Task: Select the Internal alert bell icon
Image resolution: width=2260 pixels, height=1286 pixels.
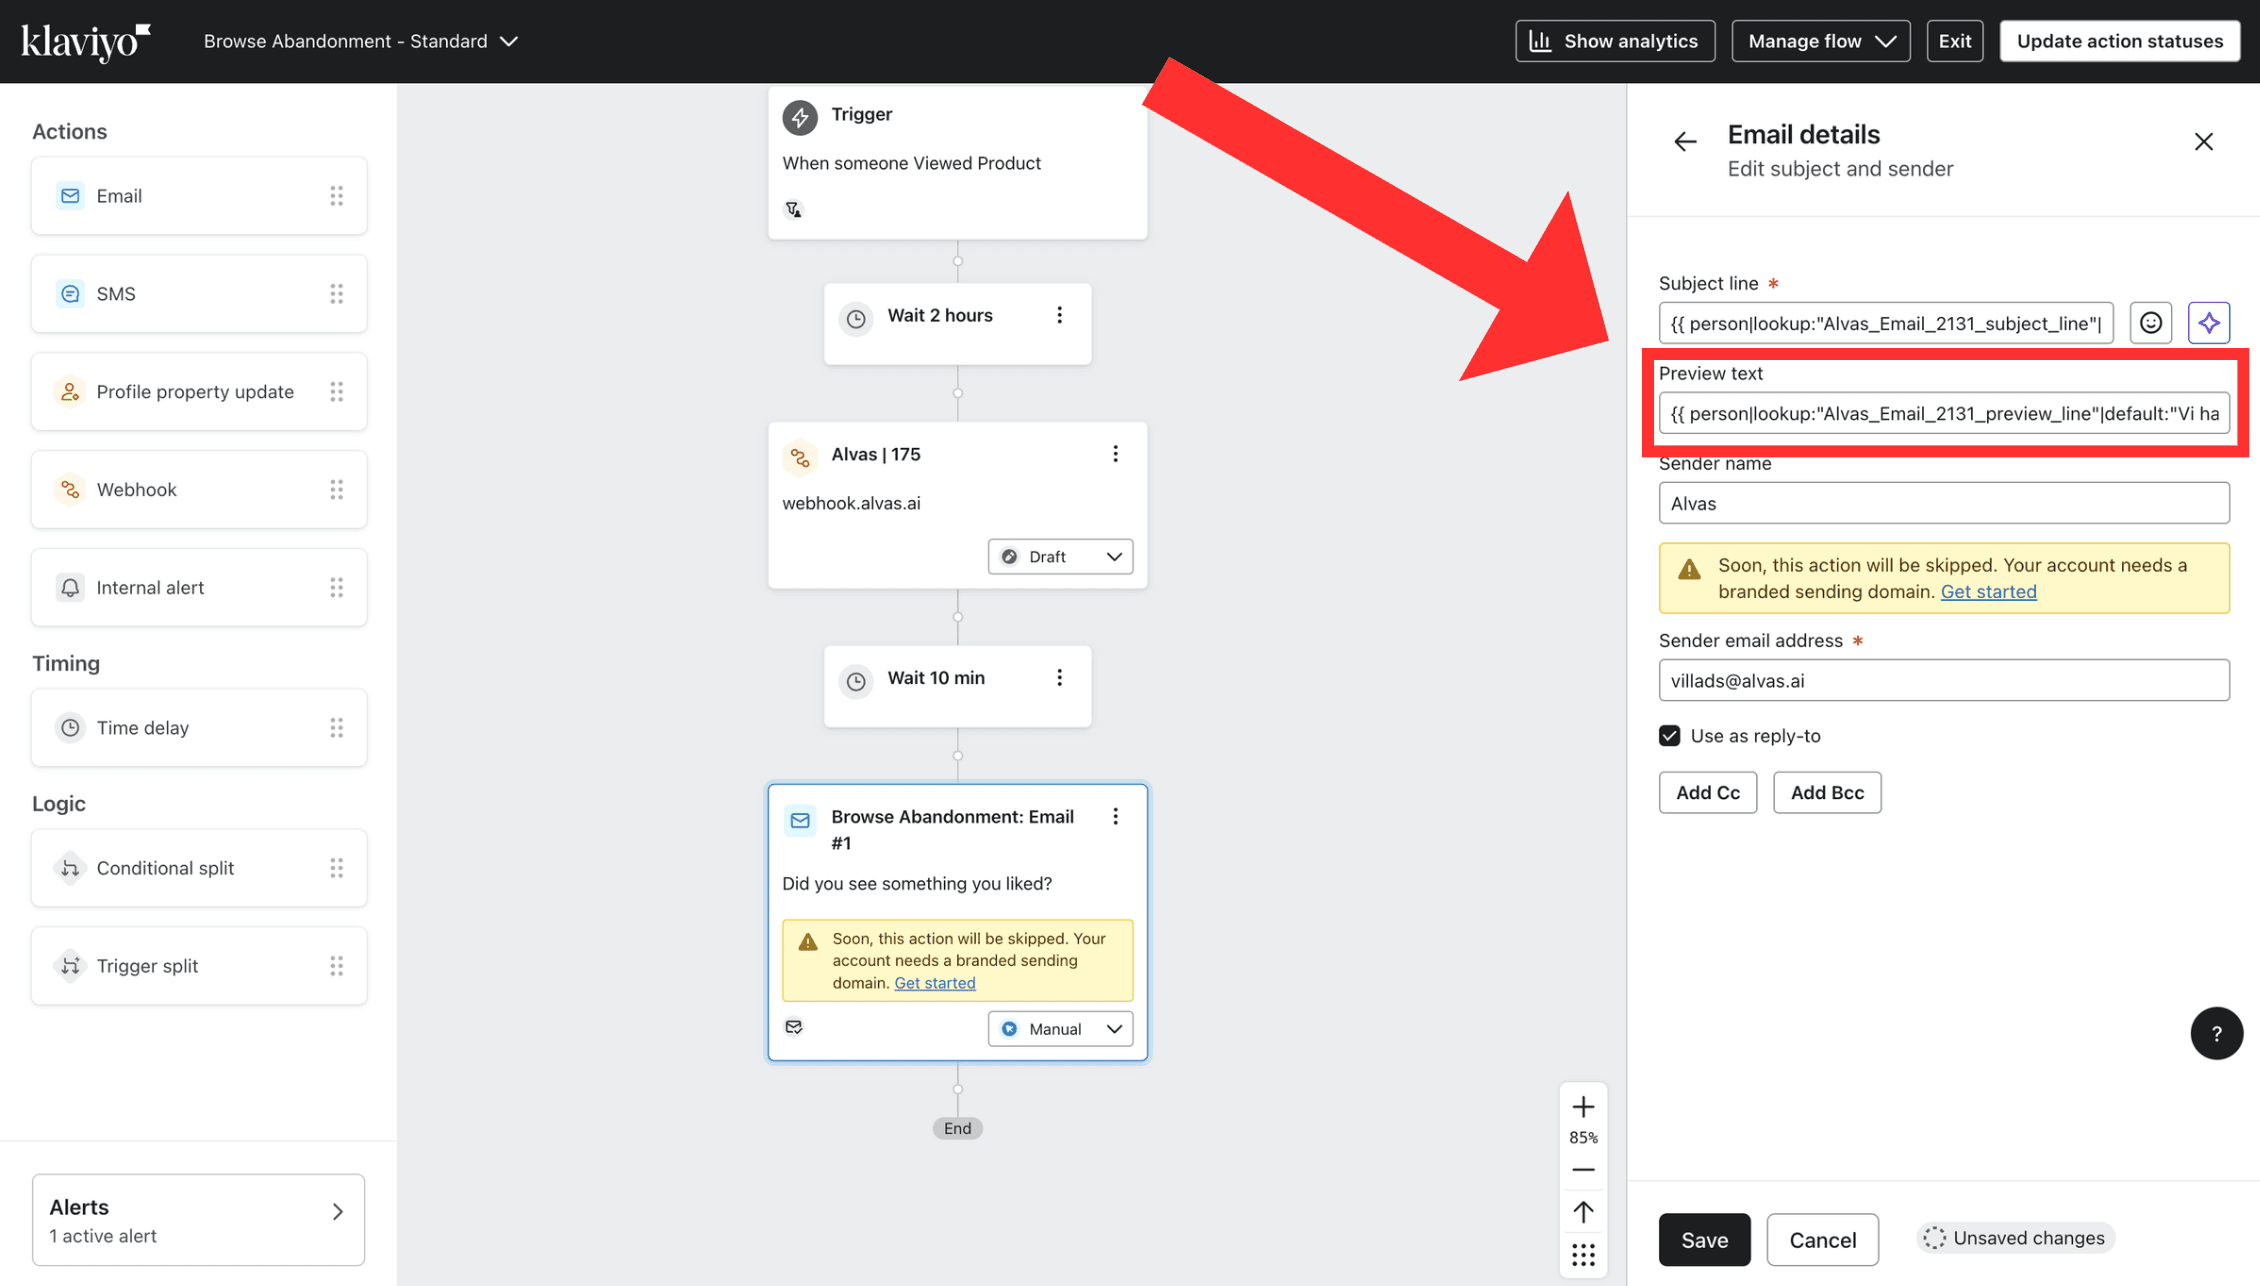Action: pyautogui.click(x=70, y=588)
